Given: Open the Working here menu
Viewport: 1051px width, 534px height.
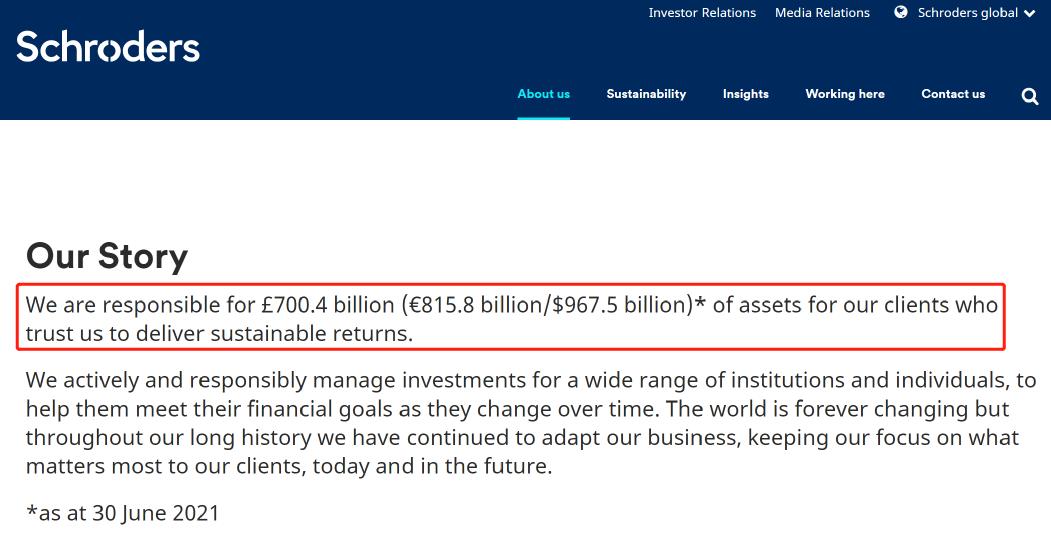Looking at the screenshot, I should point(845,94).
